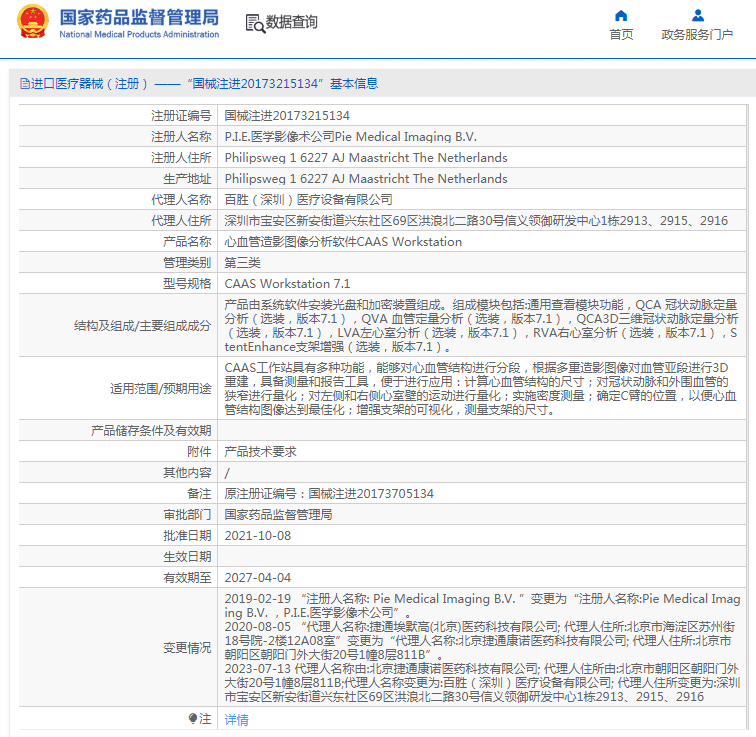
Task: Click the 备注 row label
Action: coord(199,494)
